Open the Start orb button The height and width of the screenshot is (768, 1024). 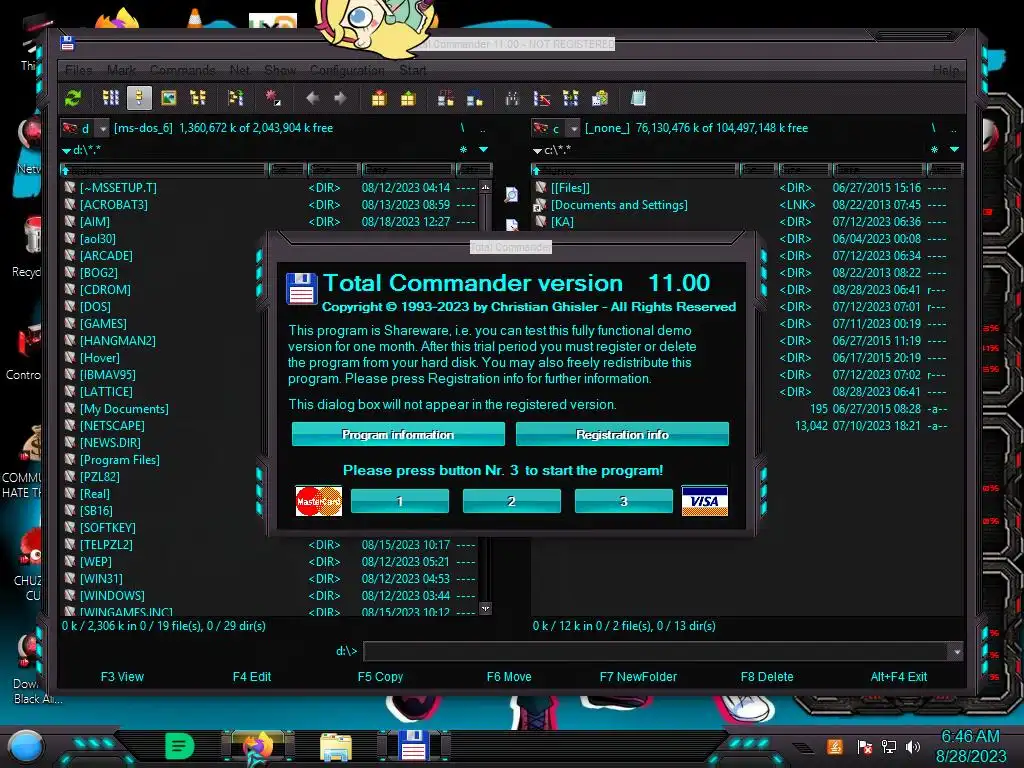coord(25,747)
